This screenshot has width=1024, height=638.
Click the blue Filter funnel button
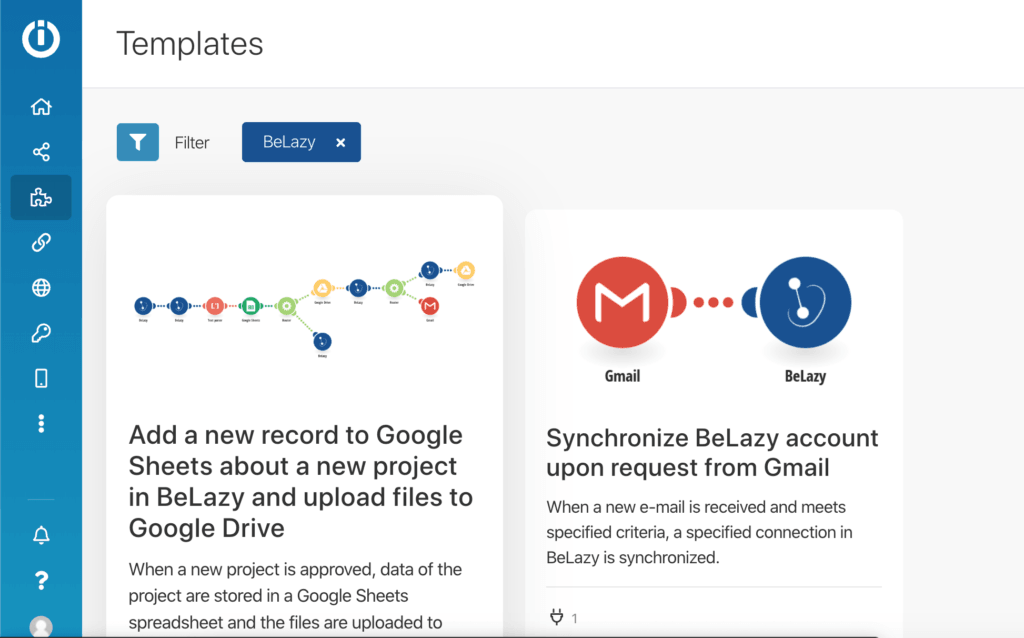tap(138, 142)
